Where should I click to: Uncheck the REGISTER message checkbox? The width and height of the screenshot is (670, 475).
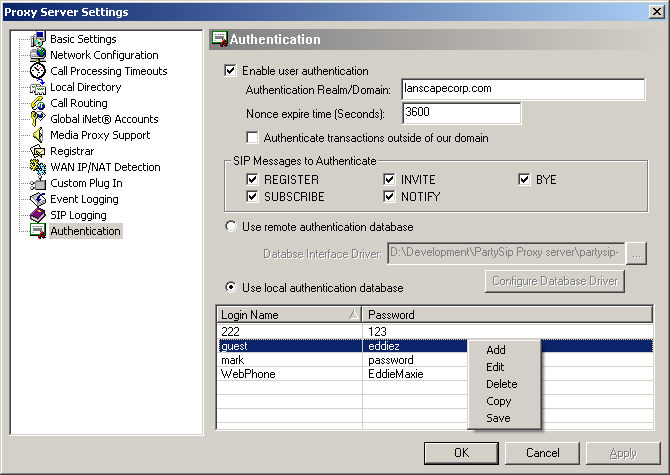(252, 179)
